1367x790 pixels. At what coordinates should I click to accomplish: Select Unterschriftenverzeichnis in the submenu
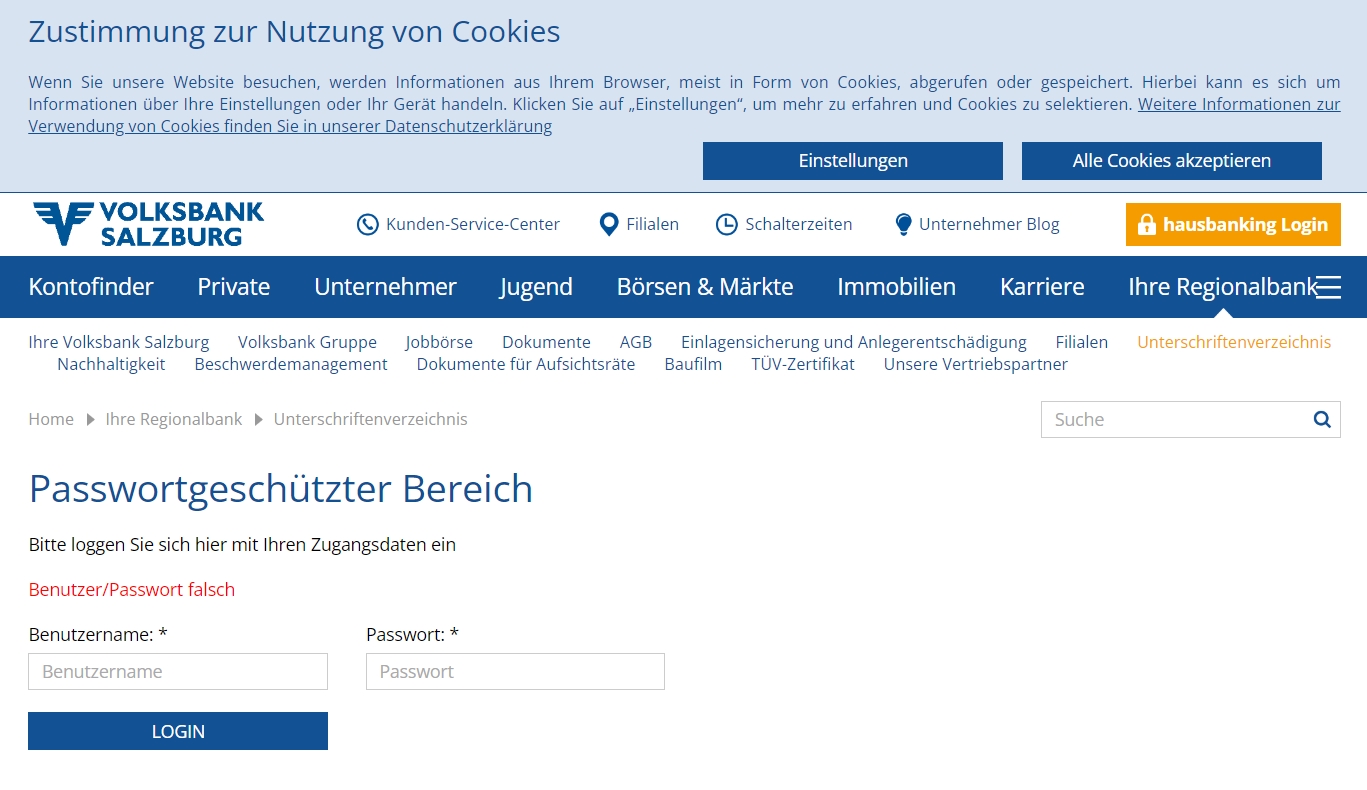click(x=1234, y=342)
